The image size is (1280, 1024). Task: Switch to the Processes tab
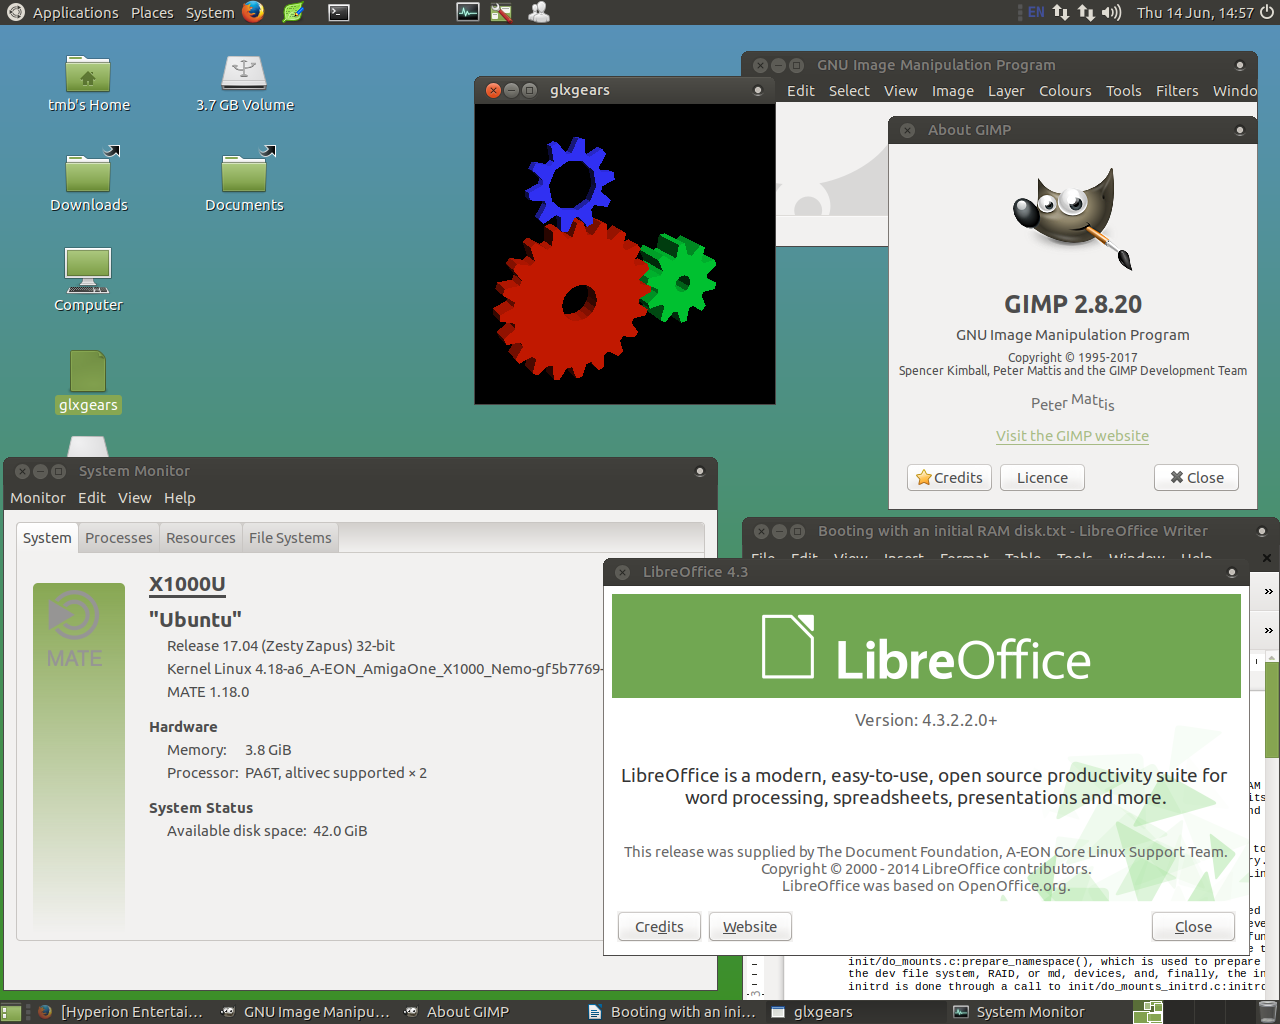(x=118, y=538)
